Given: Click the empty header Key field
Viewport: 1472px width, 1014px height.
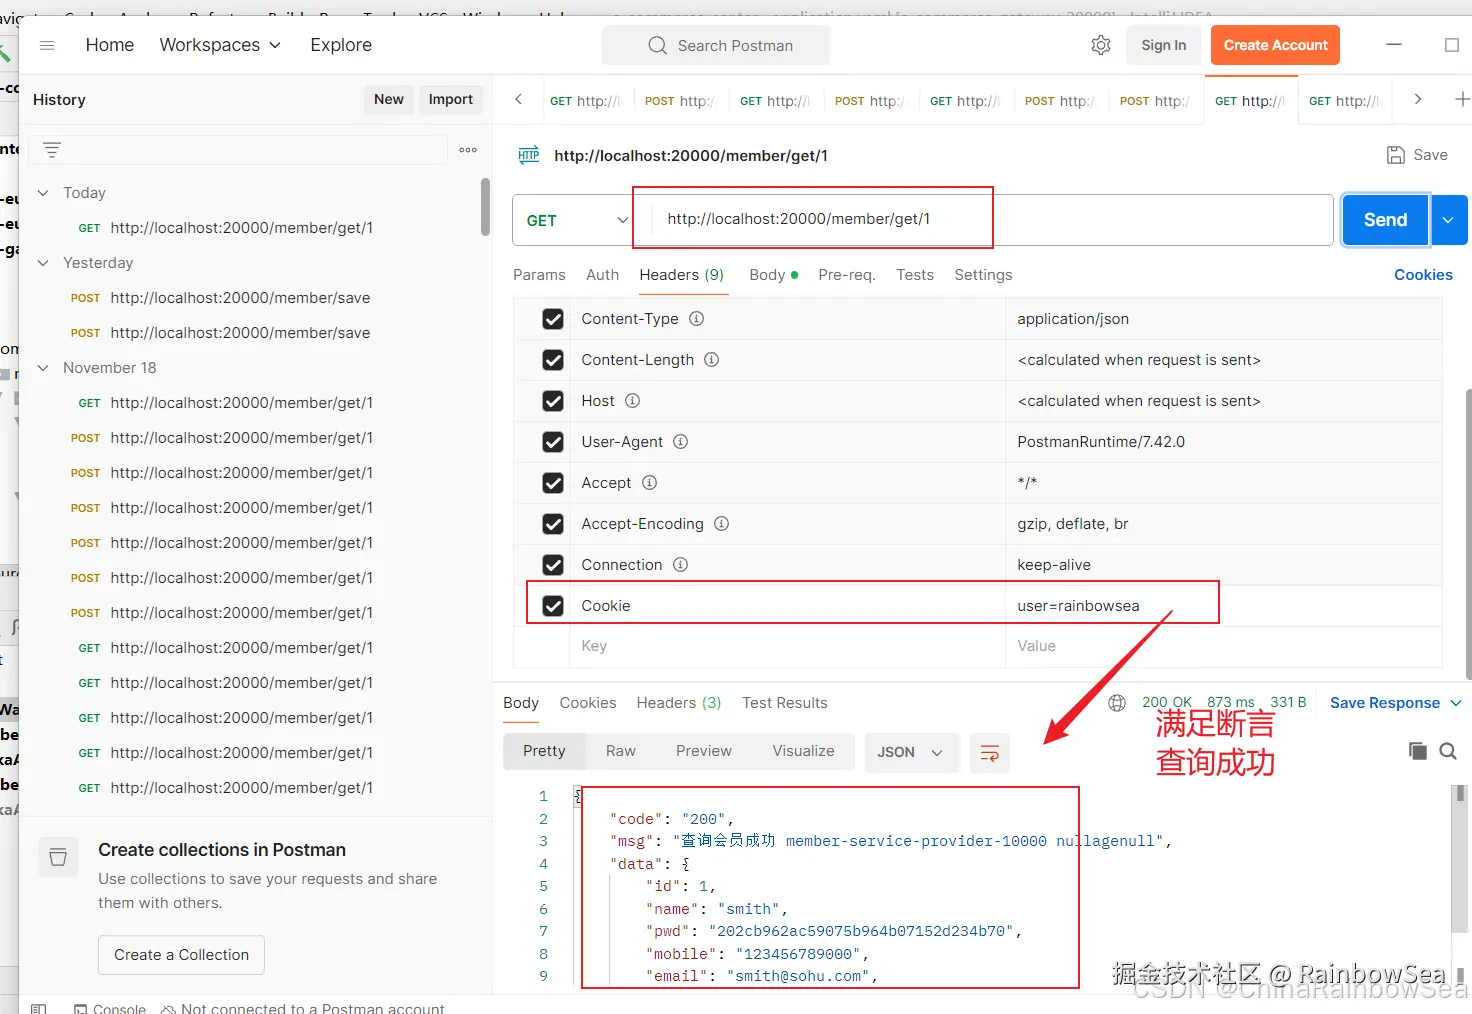Looking at the screenshot, I should (788, 647).
